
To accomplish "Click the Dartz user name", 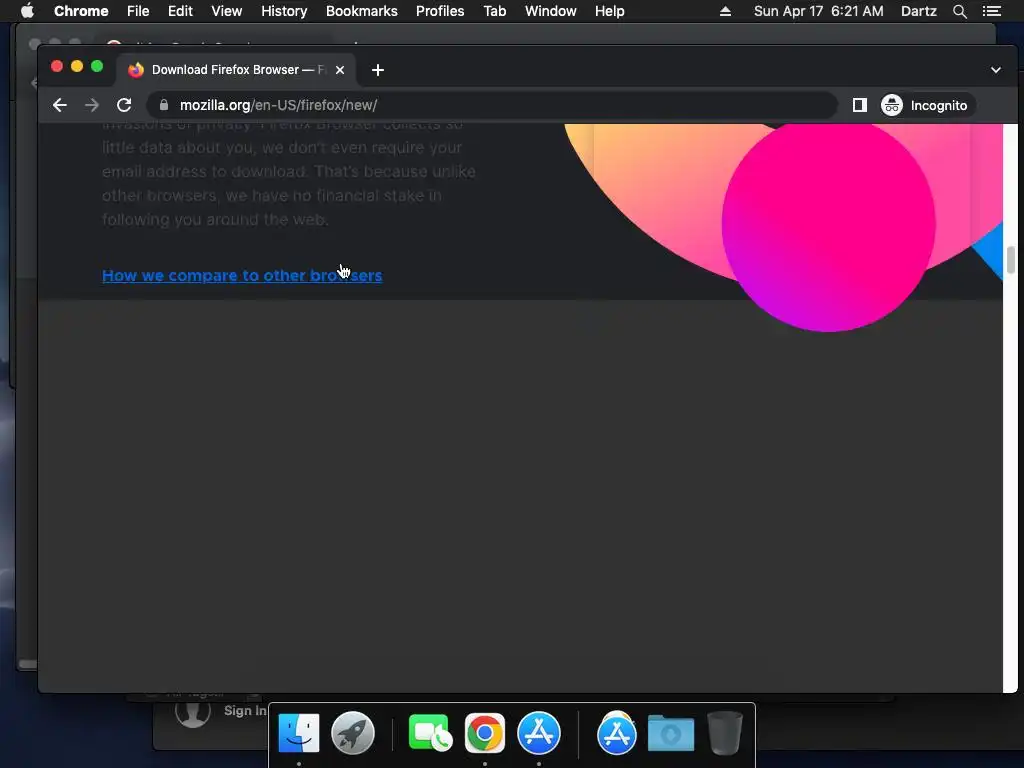I will point(919,11).
